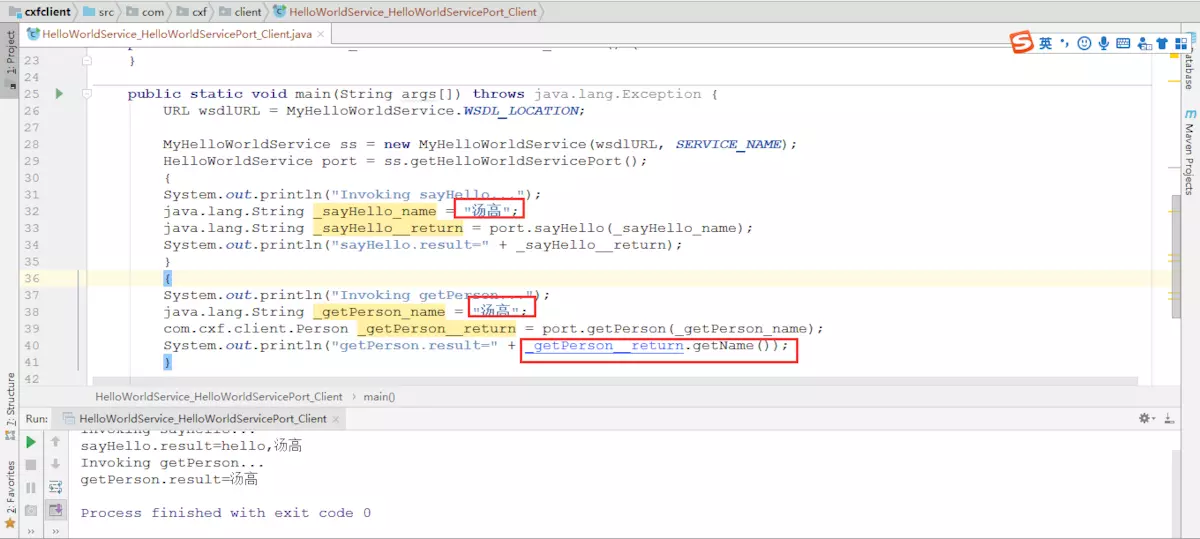Open the Sogou emoji smiley icon
This screenshot has width=1200, height=539.
pos(1084,43)
